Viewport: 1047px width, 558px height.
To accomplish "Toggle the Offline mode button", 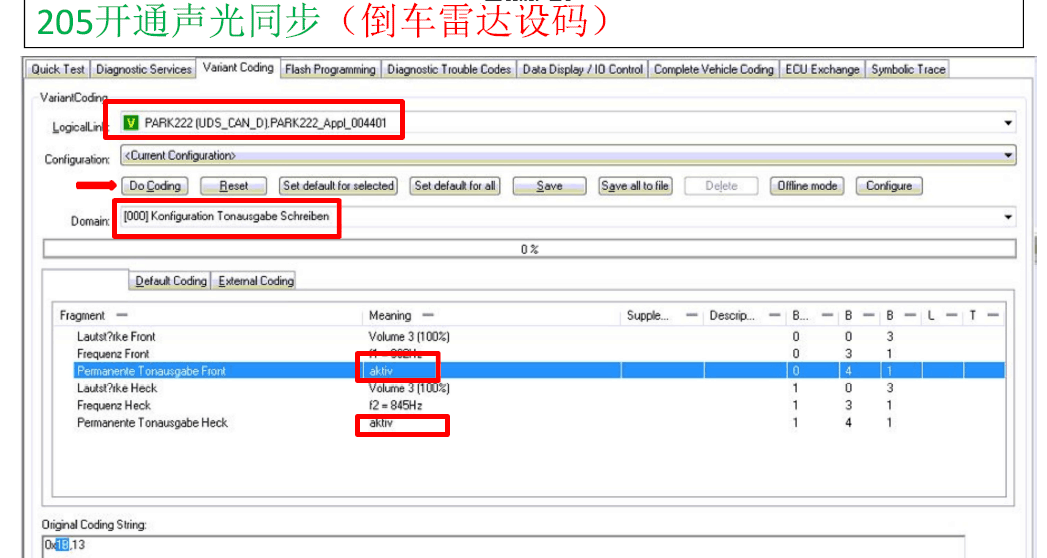I will [807, 186].
